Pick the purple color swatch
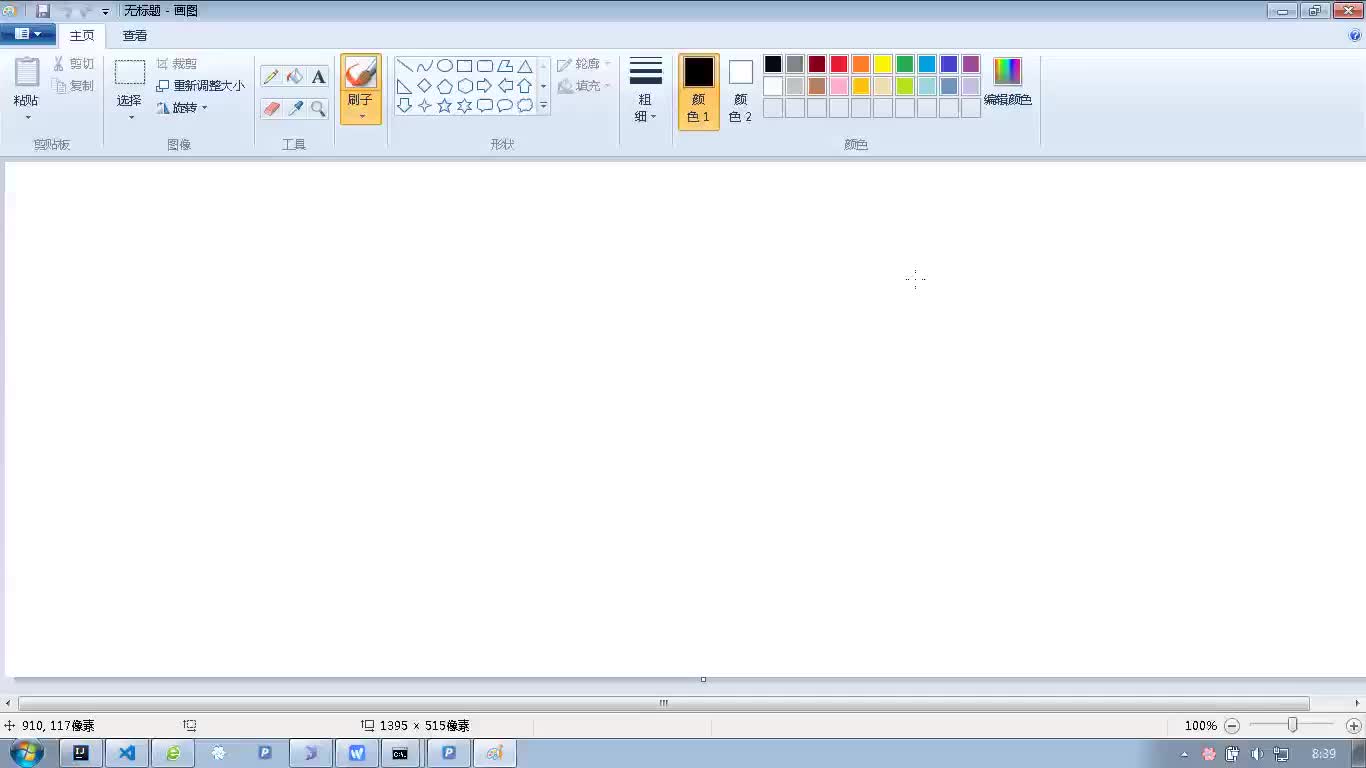The width and height of the screenshot is (1366, 768). [971, 64]
